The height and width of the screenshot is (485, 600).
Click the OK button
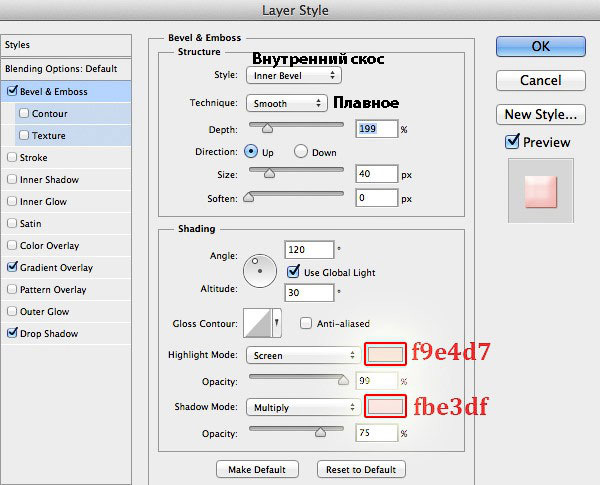tap(541, 47)
